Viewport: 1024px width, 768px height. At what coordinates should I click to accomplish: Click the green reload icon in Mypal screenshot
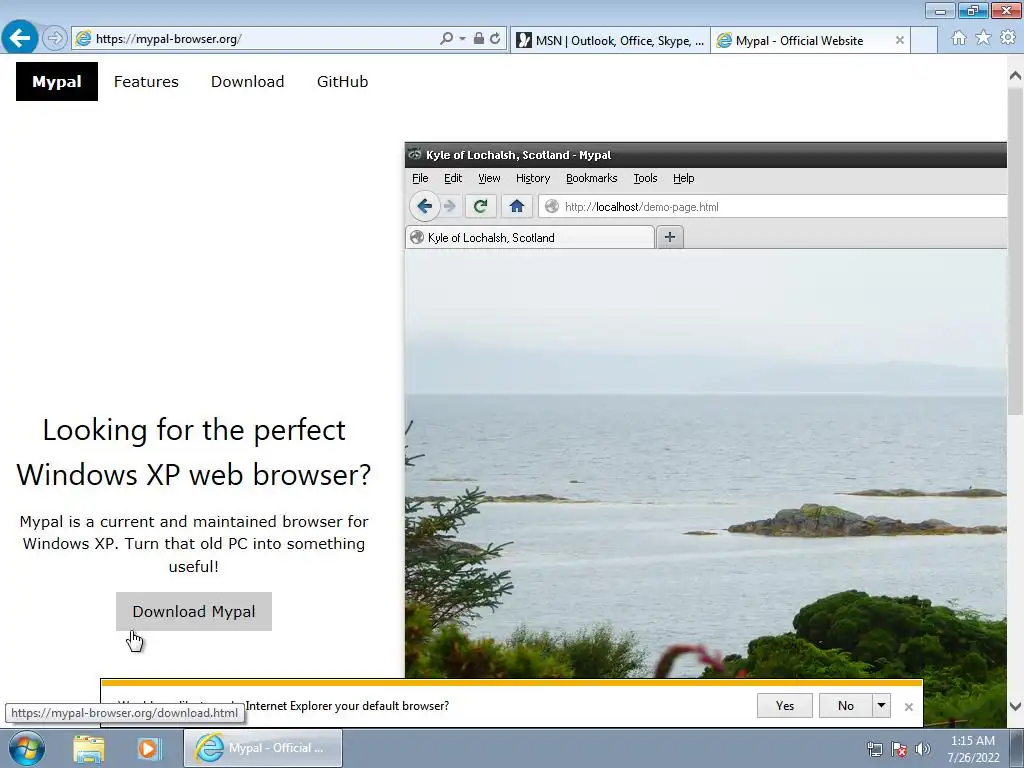pos(481,206)
